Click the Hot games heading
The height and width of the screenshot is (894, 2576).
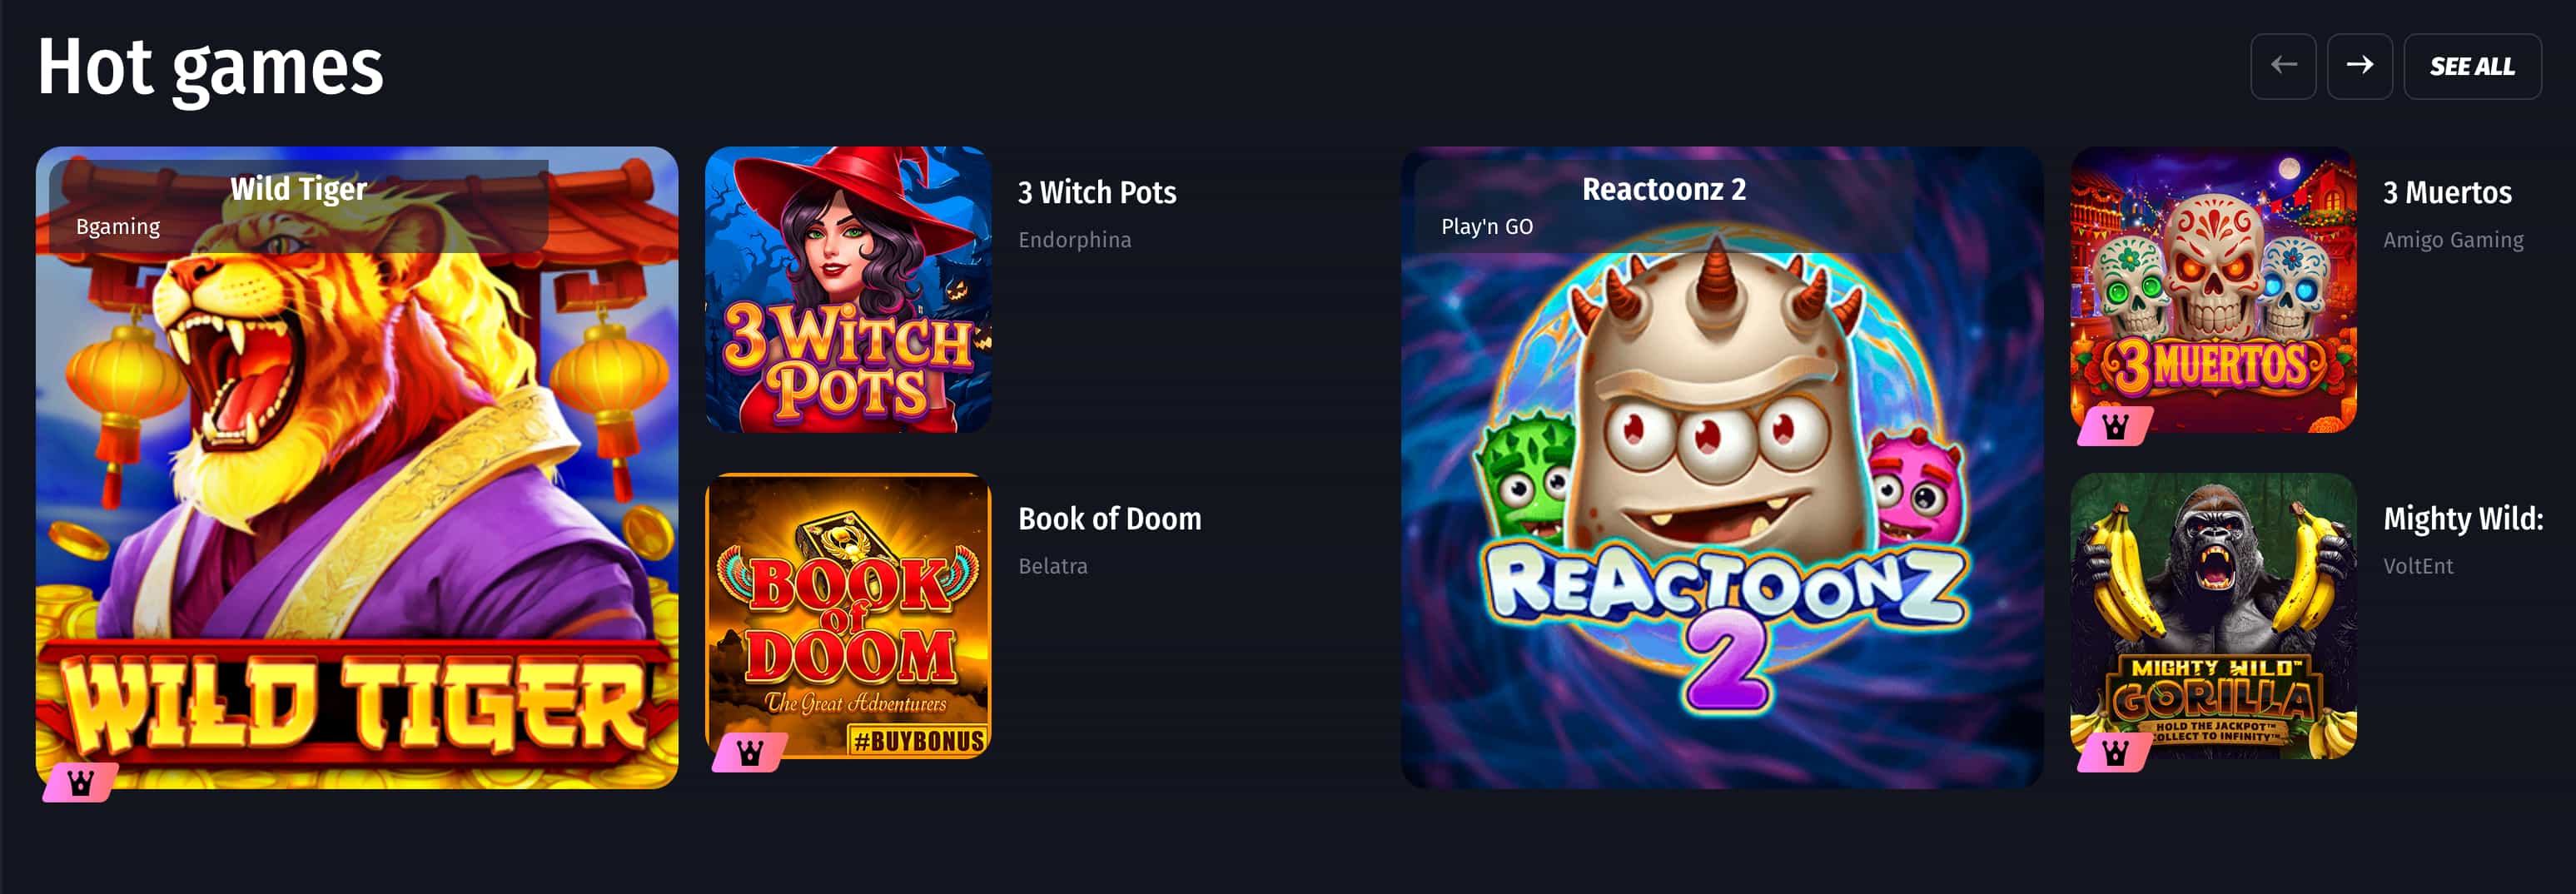pyautogui.click(x=210, y=68)
